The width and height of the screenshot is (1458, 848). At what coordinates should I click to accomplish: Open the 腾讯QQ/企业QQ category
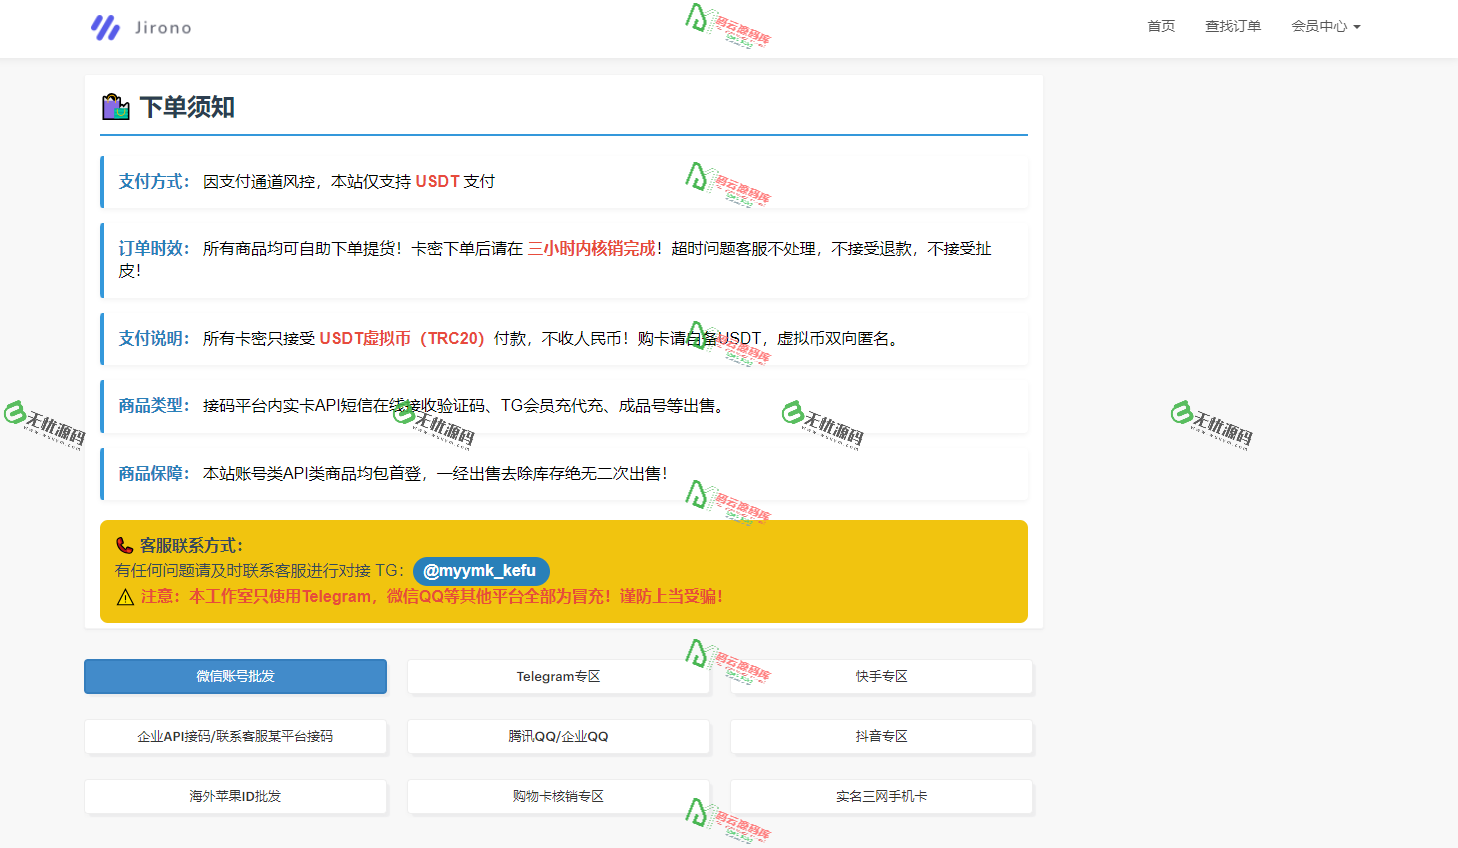pos(558,736)
